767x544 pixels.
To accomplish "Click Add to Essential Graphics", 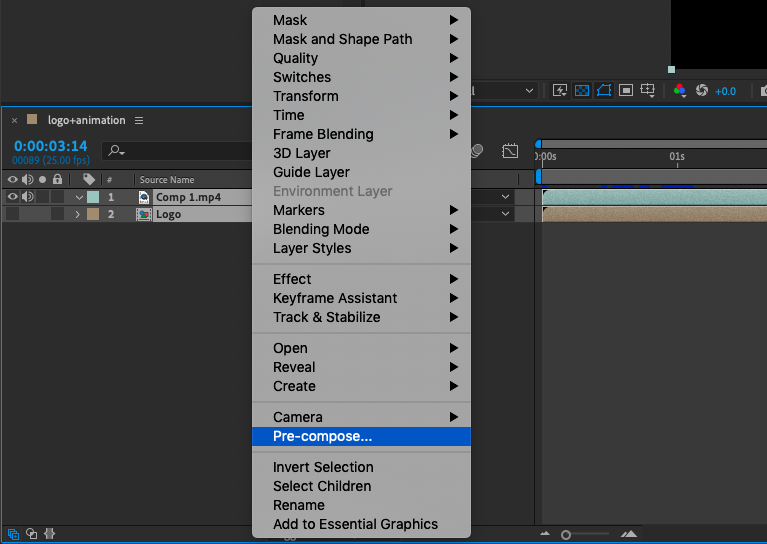I will (x=355, y=524).
